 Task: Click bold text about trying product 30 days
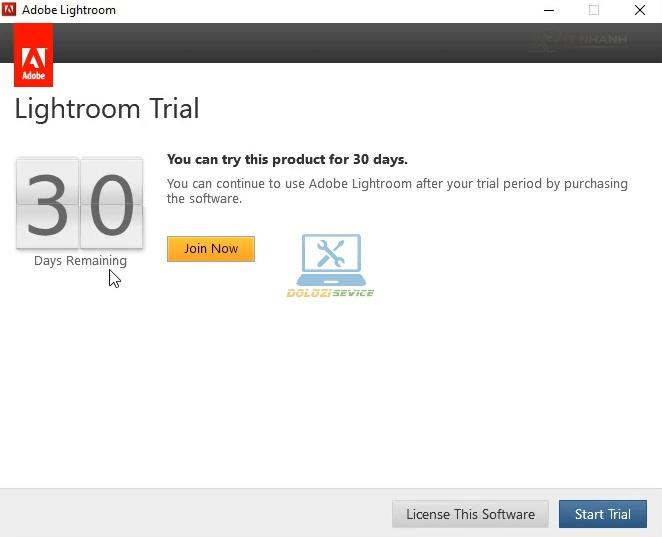(287, 159)
